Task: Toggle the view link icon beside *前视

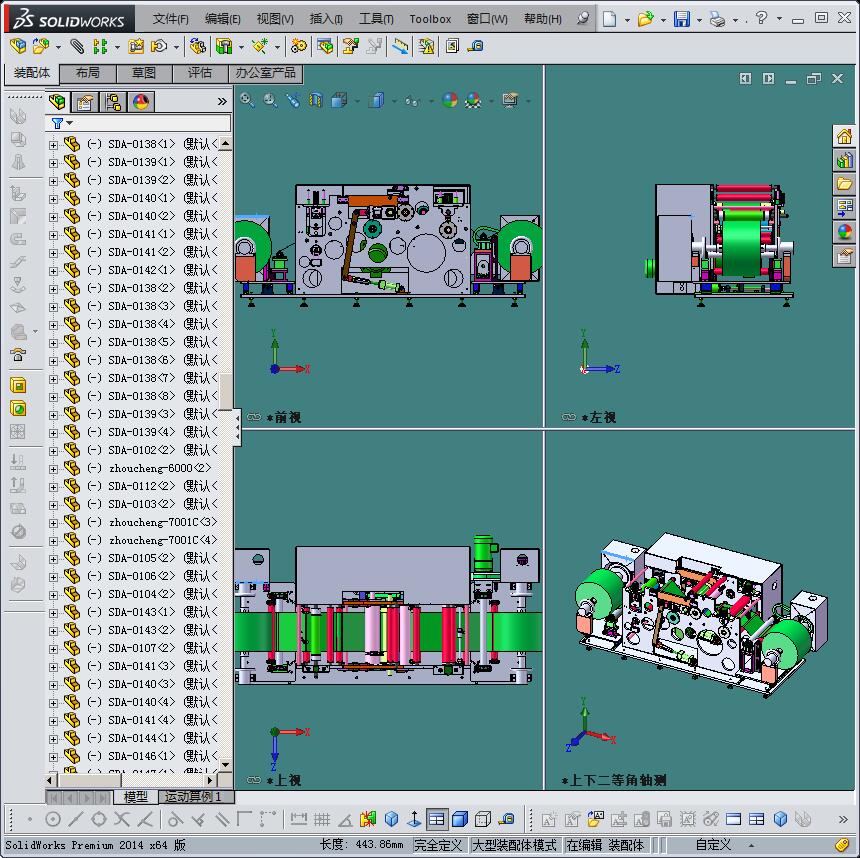Action: click(254, 417)
